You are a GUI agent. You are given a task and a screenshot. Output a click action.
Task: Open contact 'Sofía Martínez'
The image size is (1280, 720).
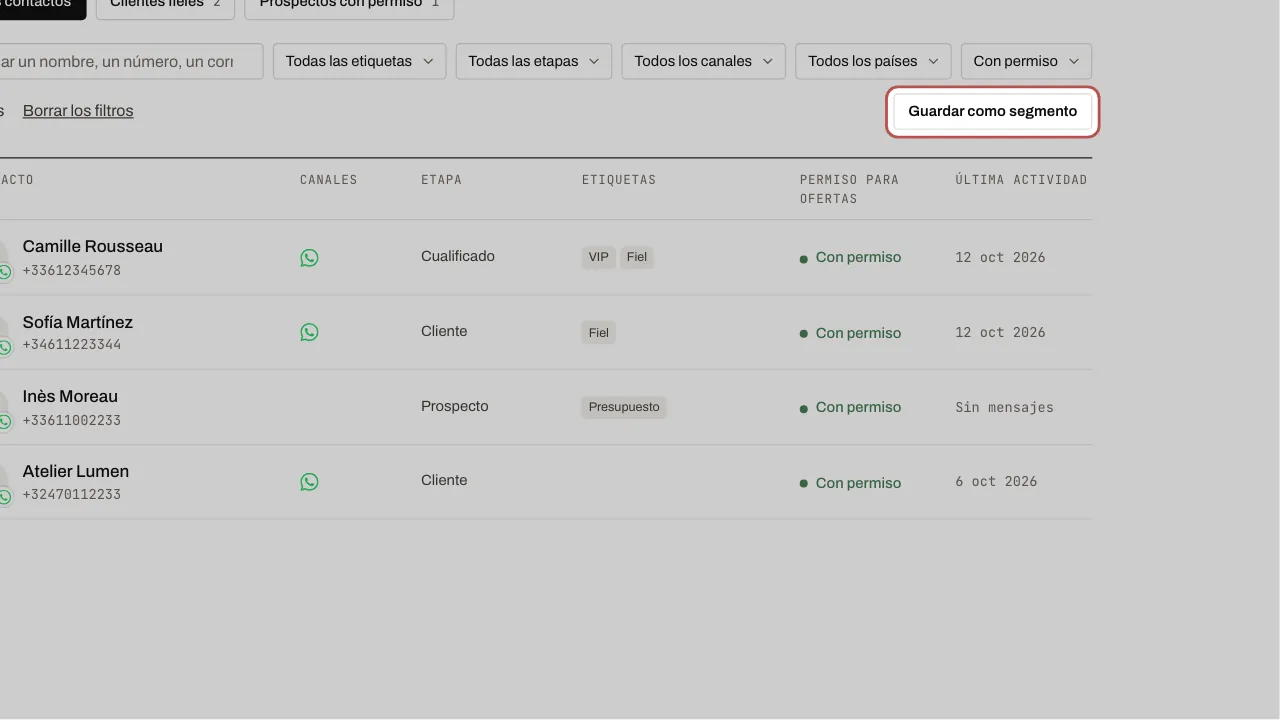[78, 322]
